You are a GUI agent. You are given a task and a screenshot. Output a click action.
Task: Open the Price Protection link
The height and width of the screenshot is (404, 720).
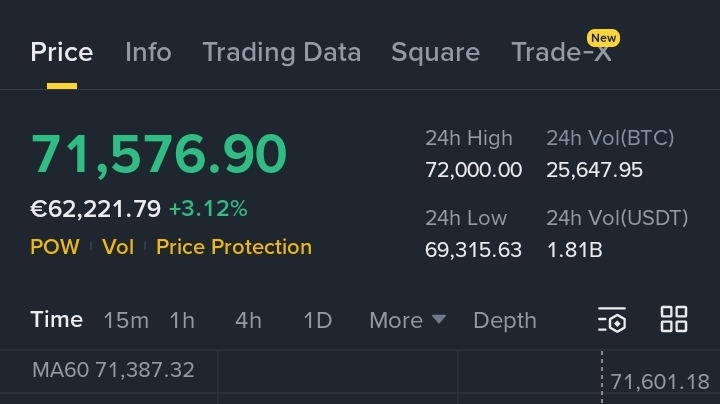(234, 247)
